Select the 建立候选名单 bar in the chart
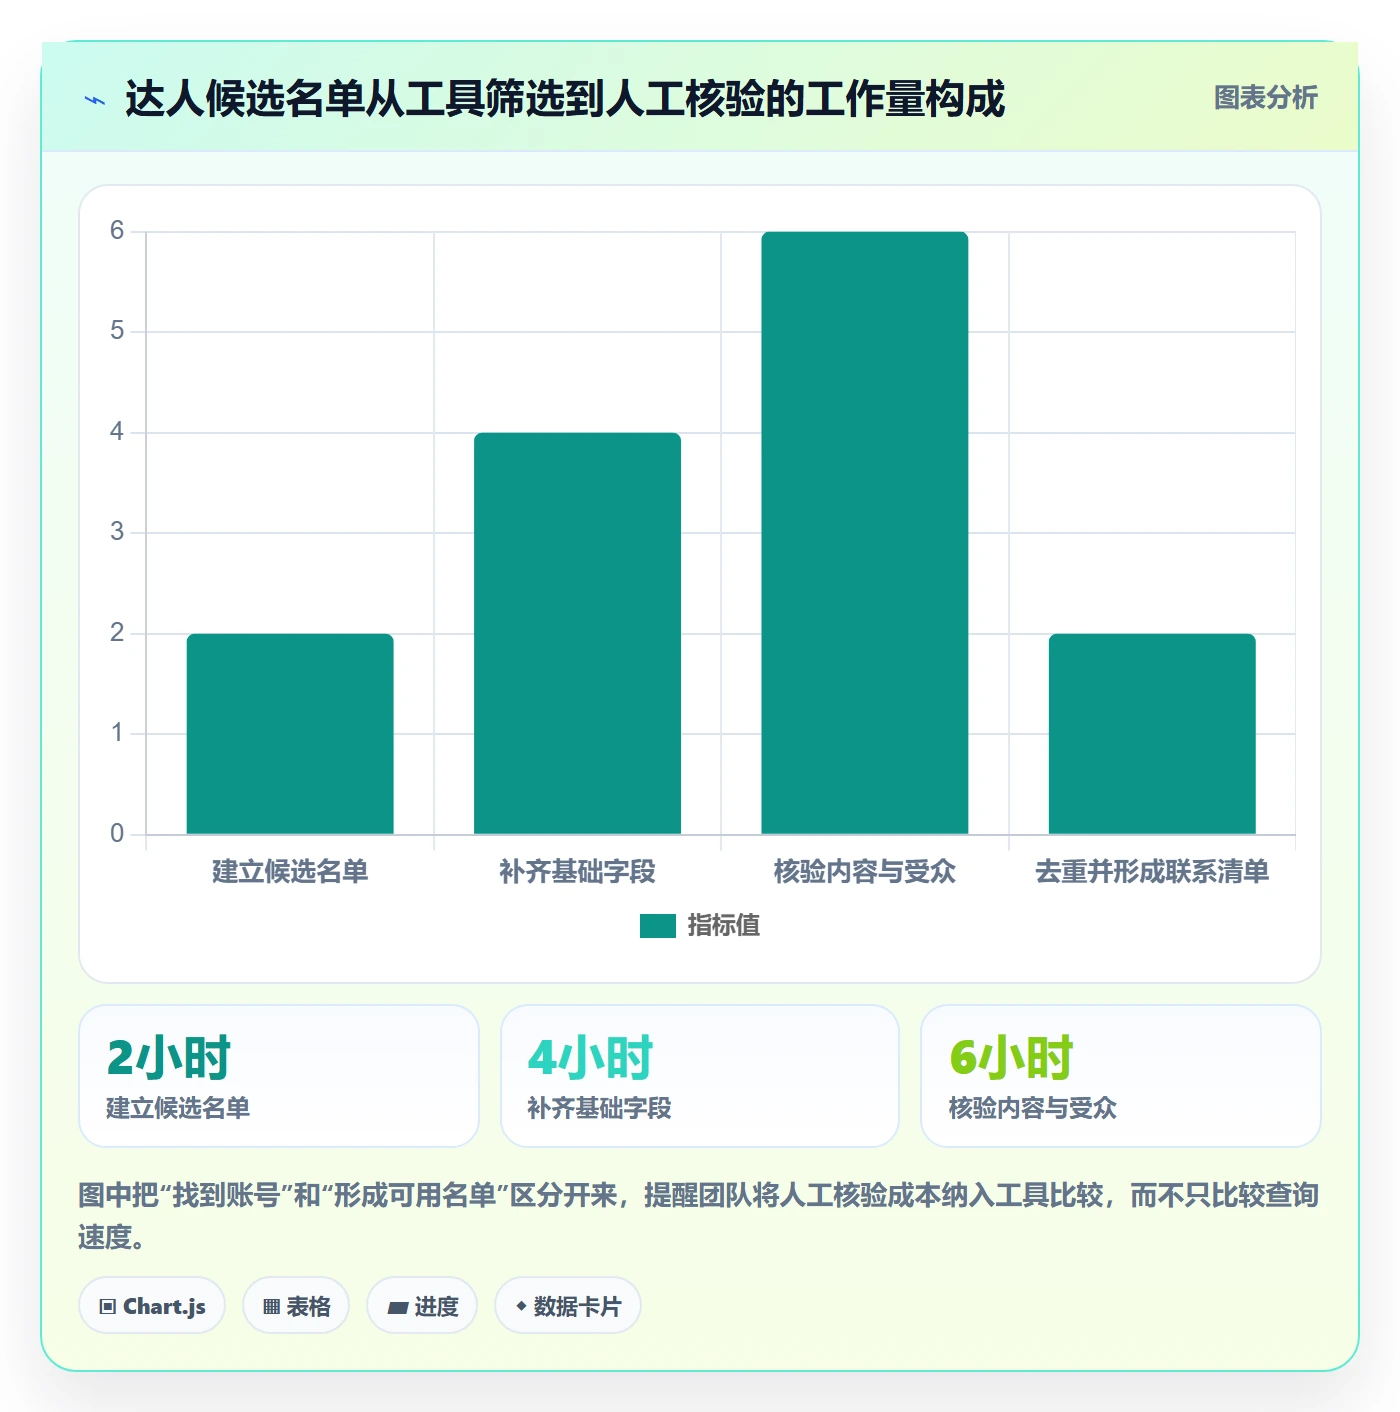 click(290, 734)
